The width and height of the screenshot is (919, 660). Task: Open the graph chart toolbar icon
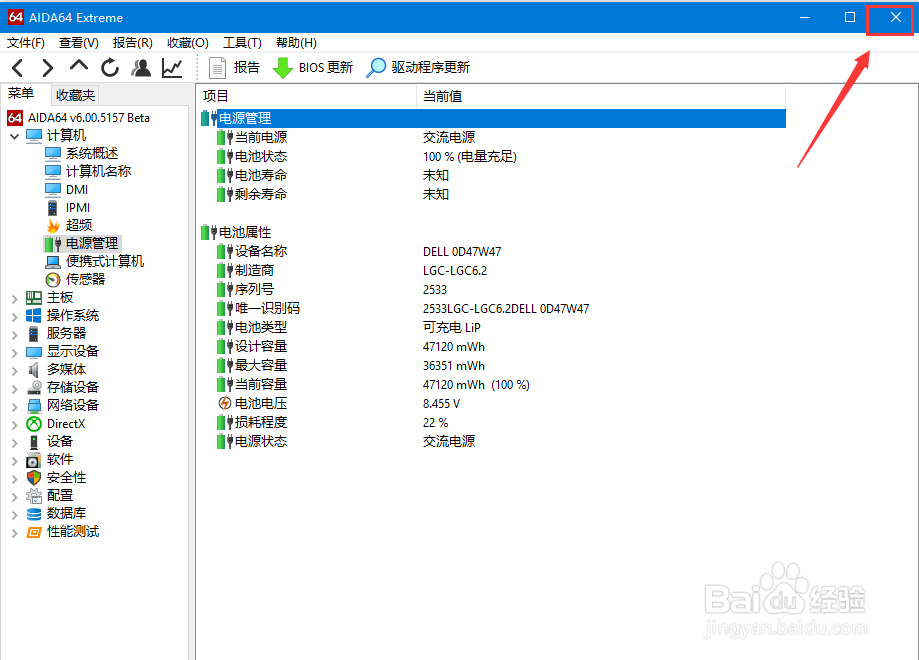[x=172, y=68]
